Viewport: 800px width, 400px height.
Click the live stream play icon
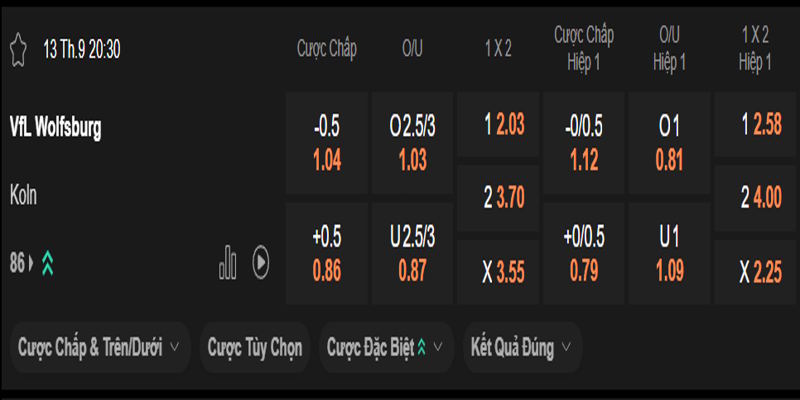point(260,263)
